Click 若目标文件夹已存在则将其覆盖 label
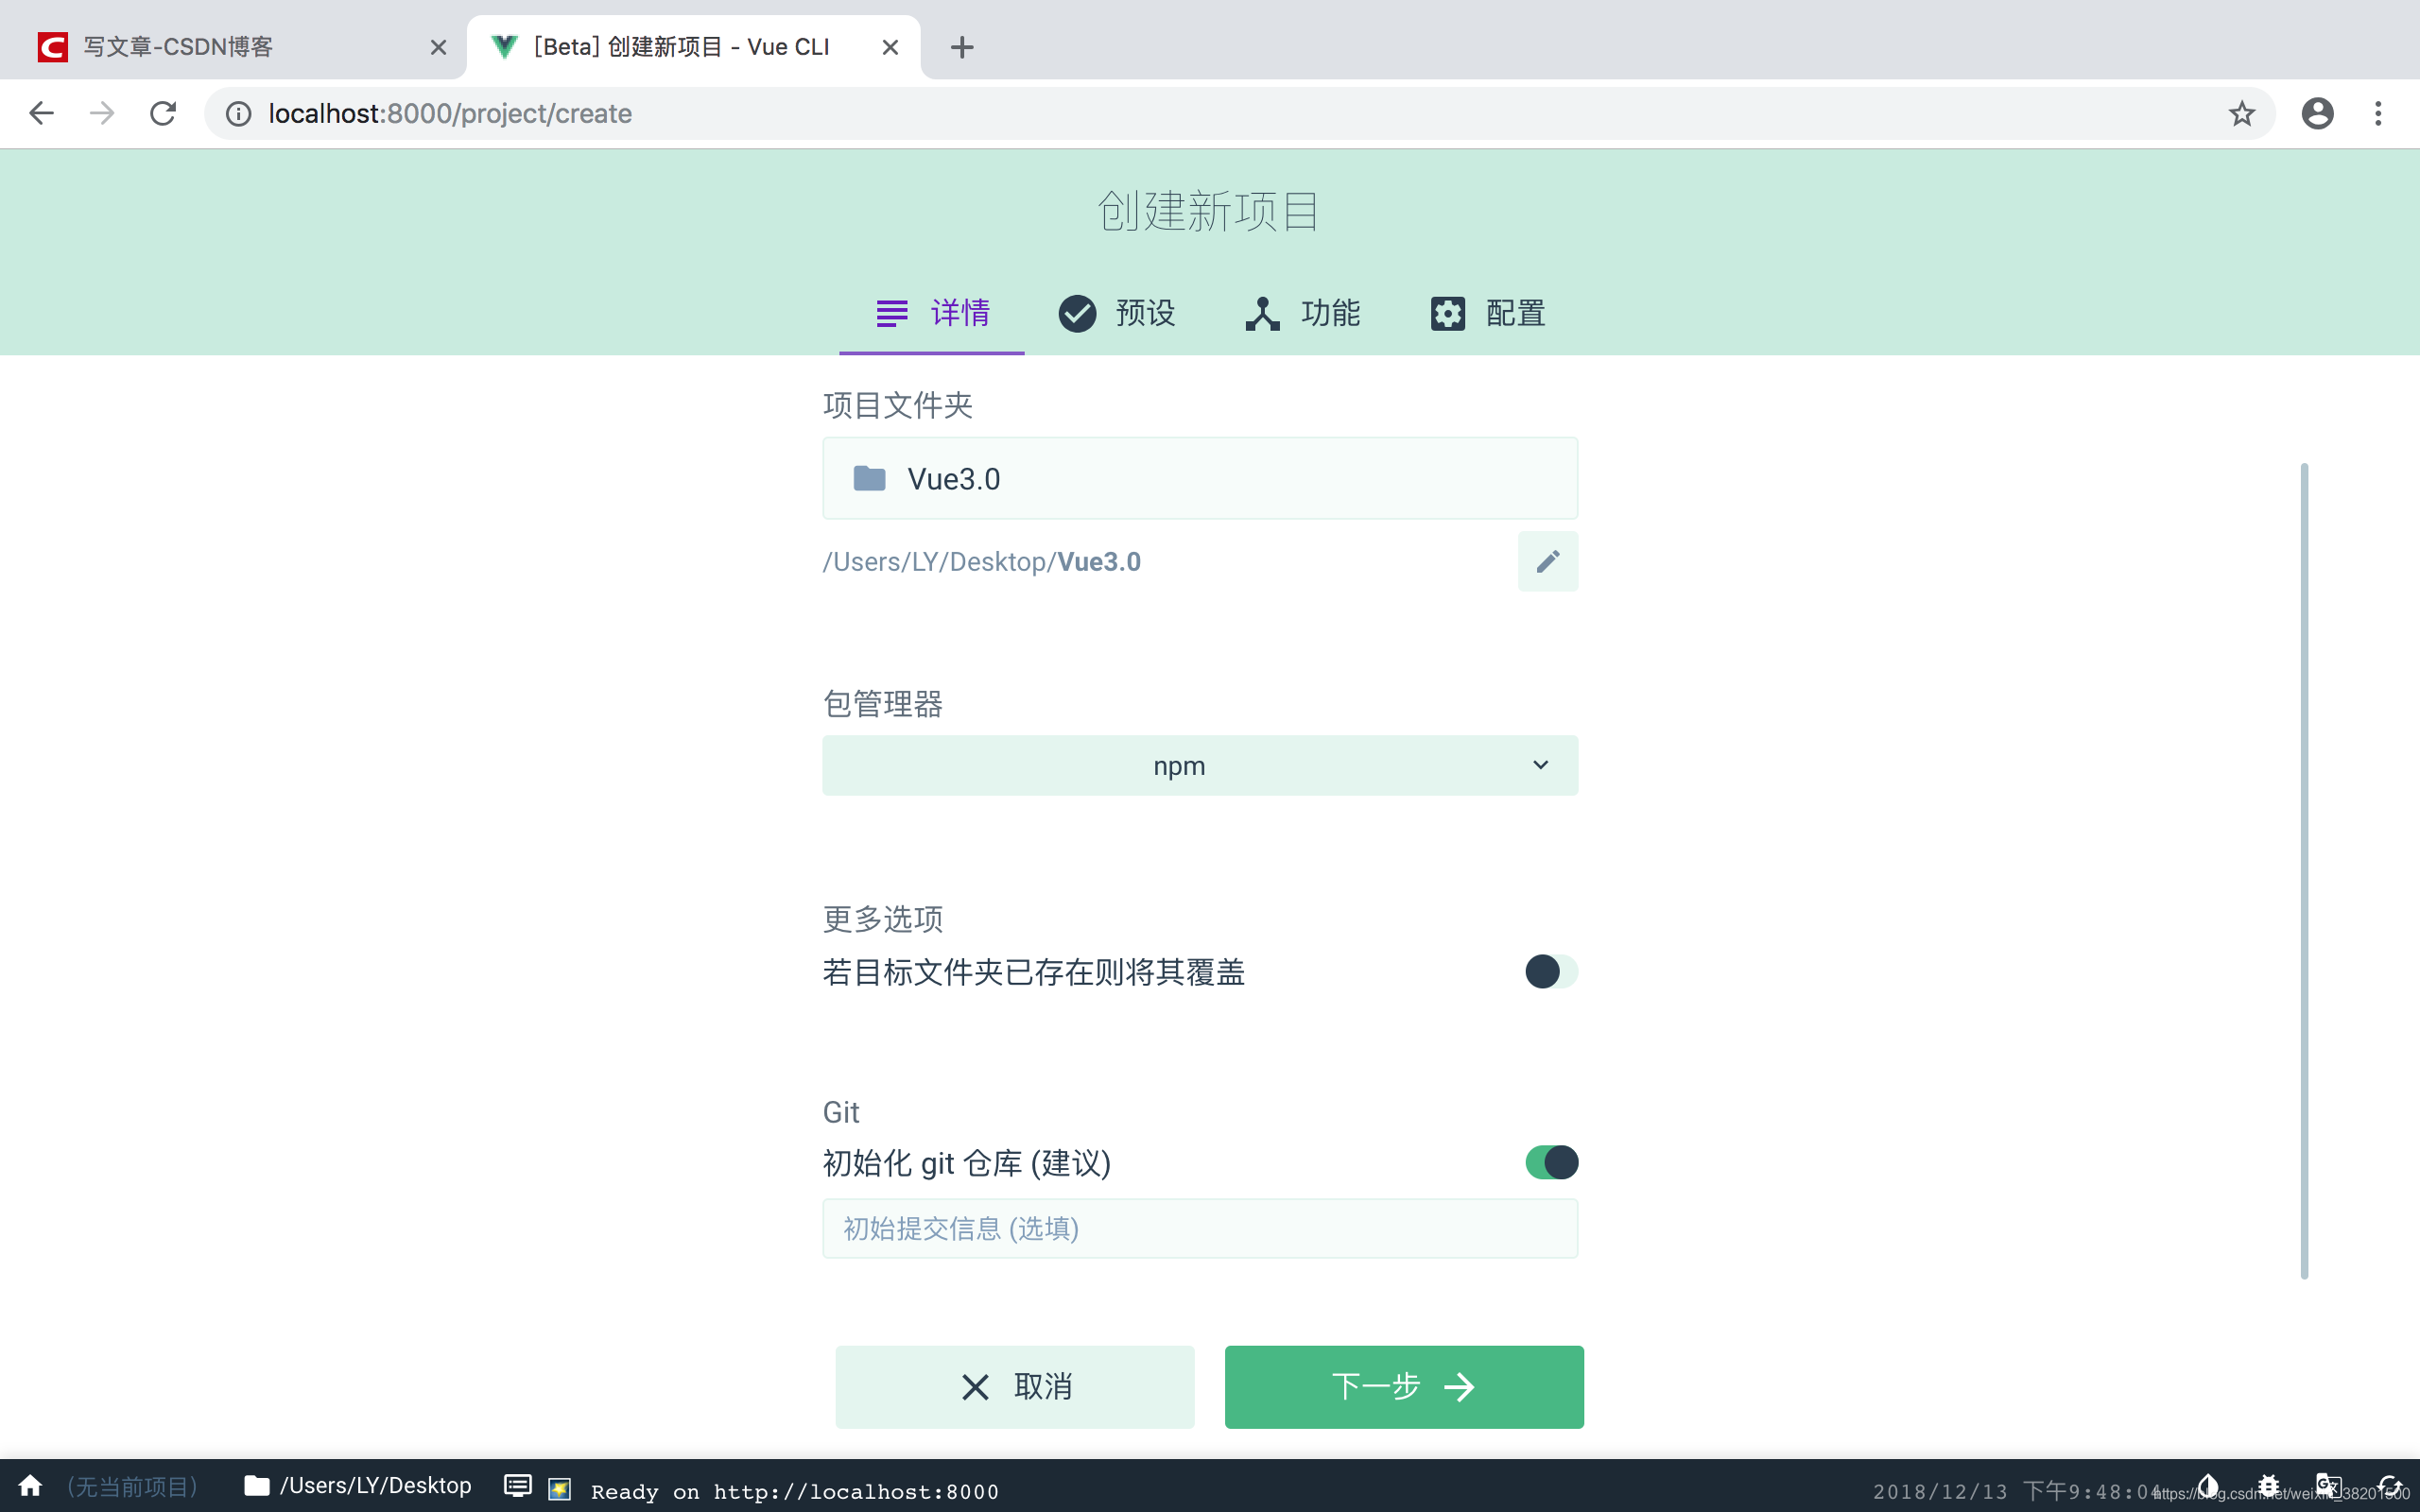The image size is (2420, 1512). pos(1033,971)
